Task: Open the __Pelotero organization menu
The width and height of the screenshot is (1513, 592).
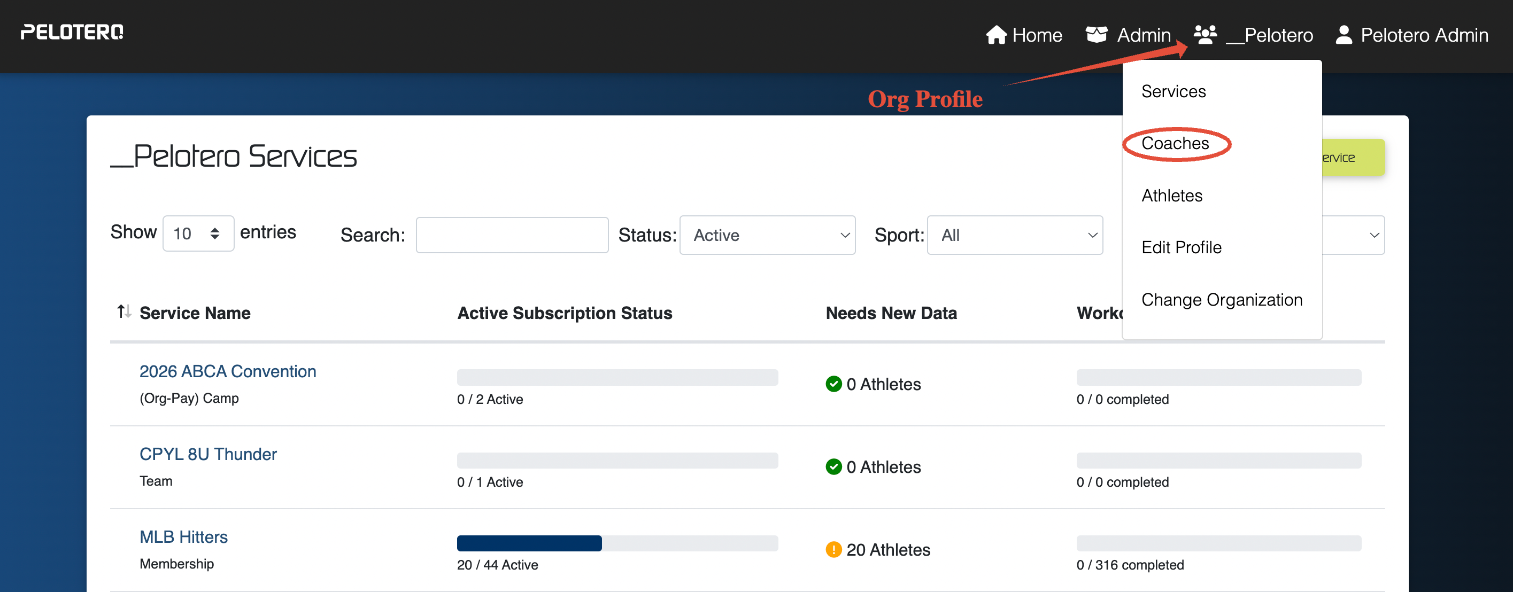Action: point(1253,35)
